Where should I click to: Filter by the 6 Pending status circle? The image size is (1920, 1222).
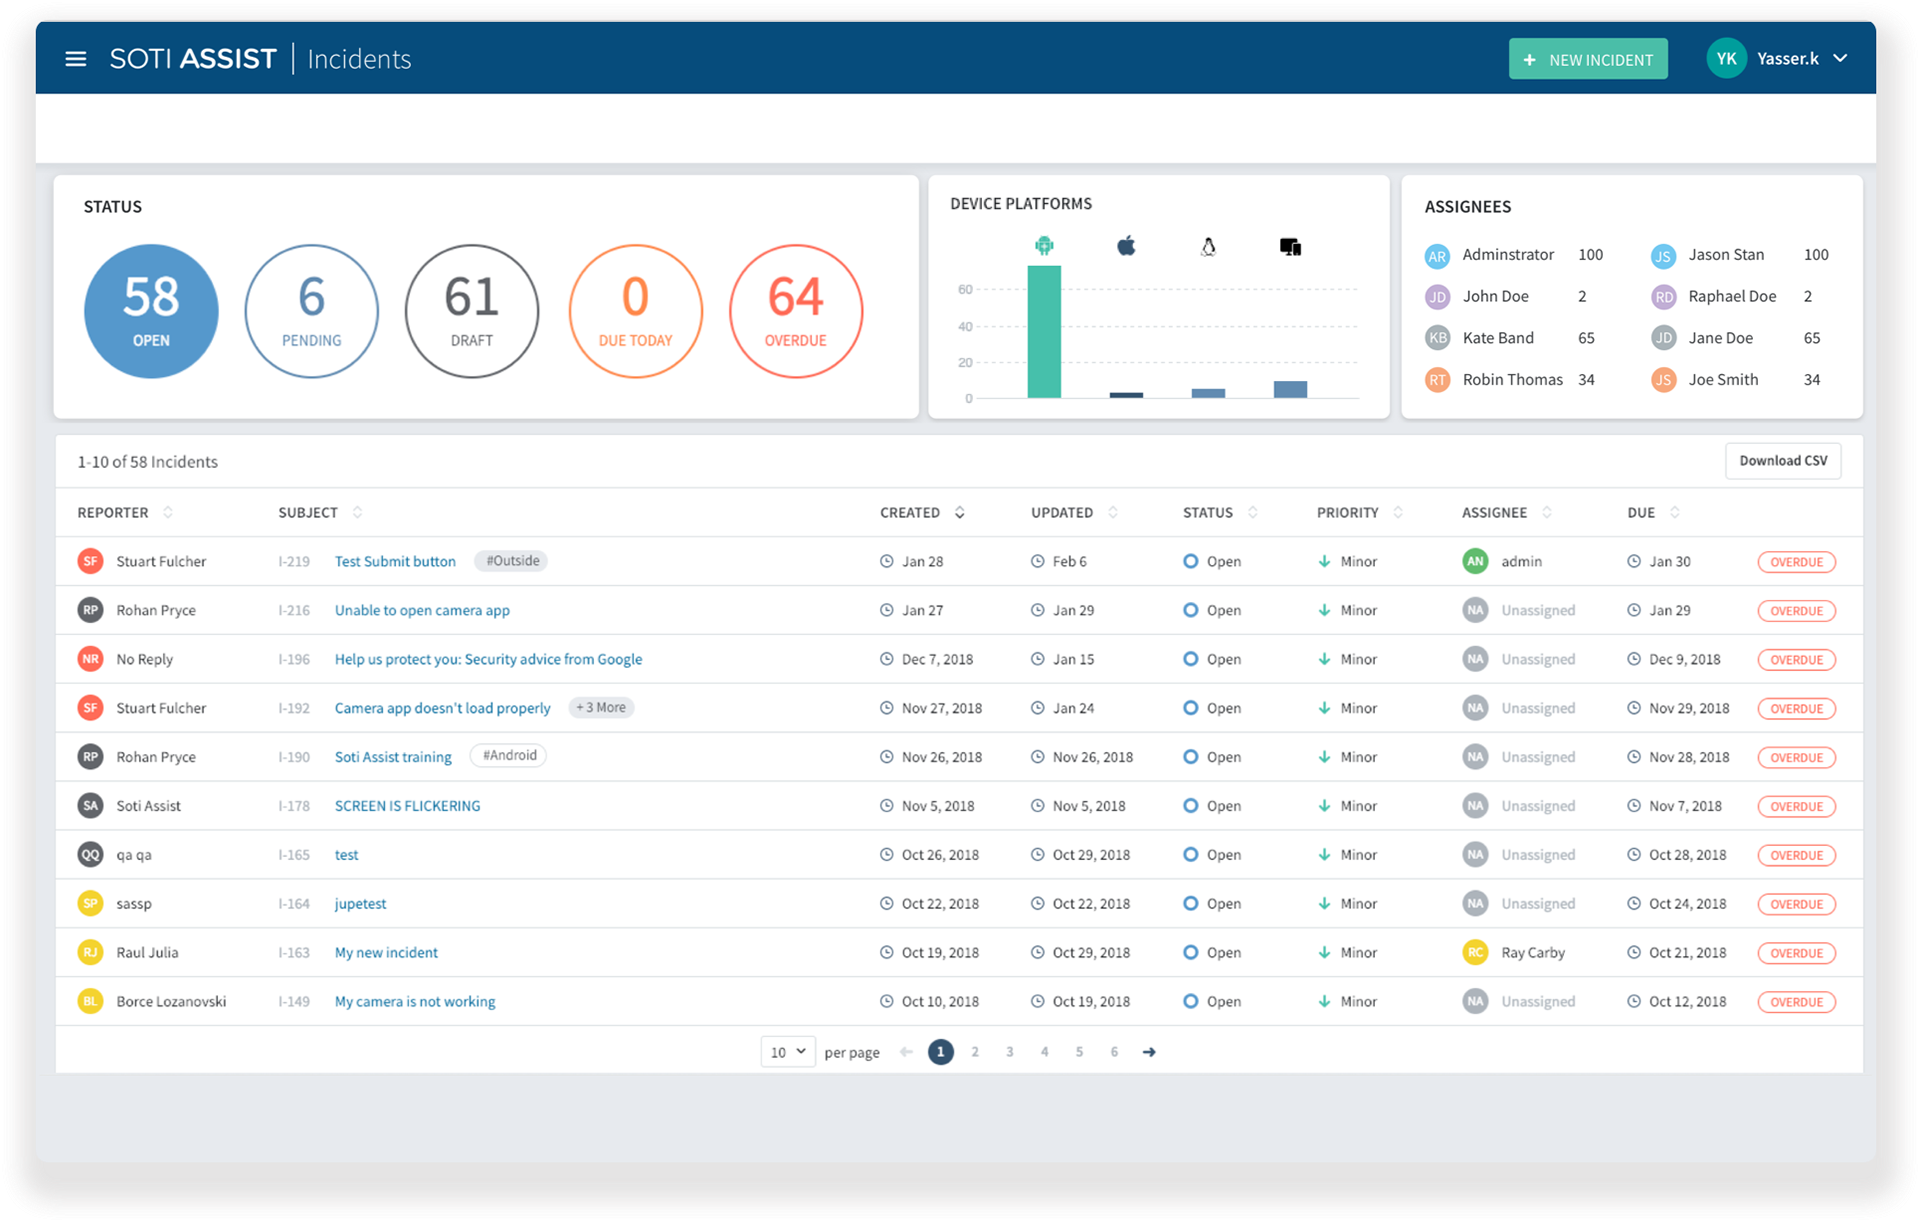(x=311, y=311)
